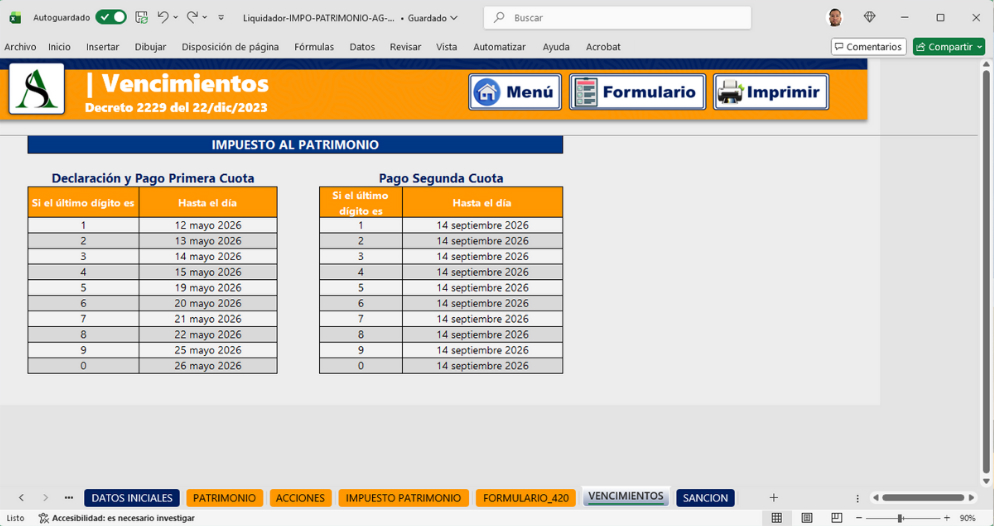Click the Menú home button
Screen dimensions: 994x526
click(515, 92)
